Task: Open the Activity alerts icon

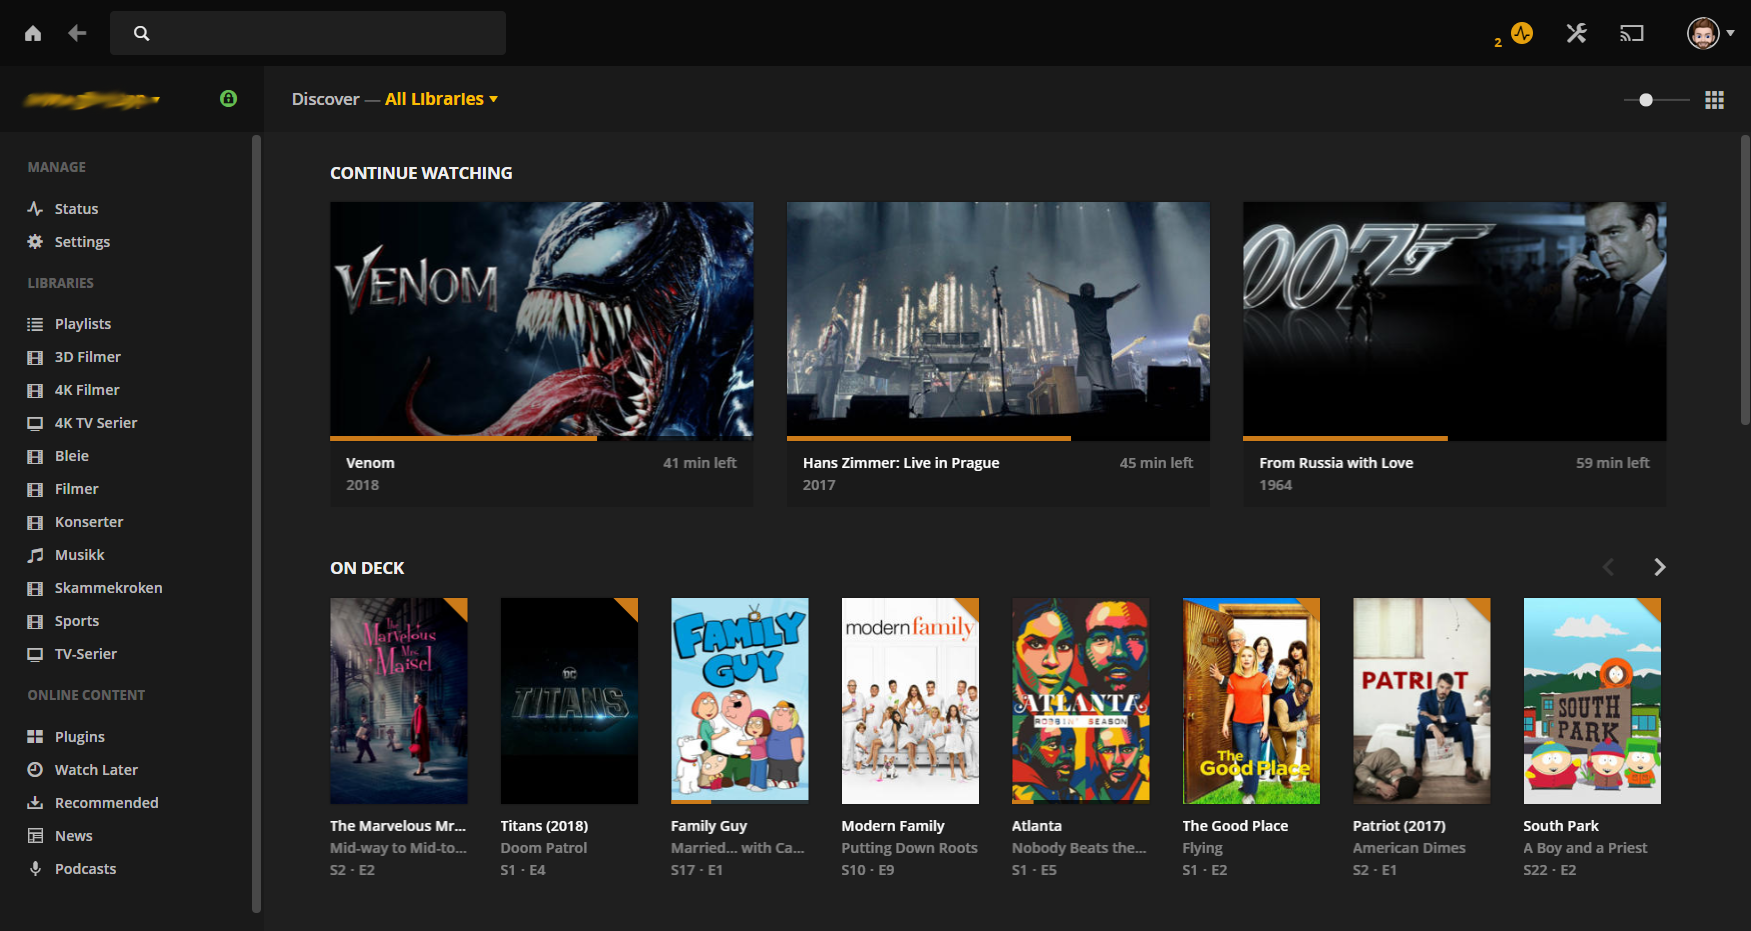Action: pos(1521,33)
